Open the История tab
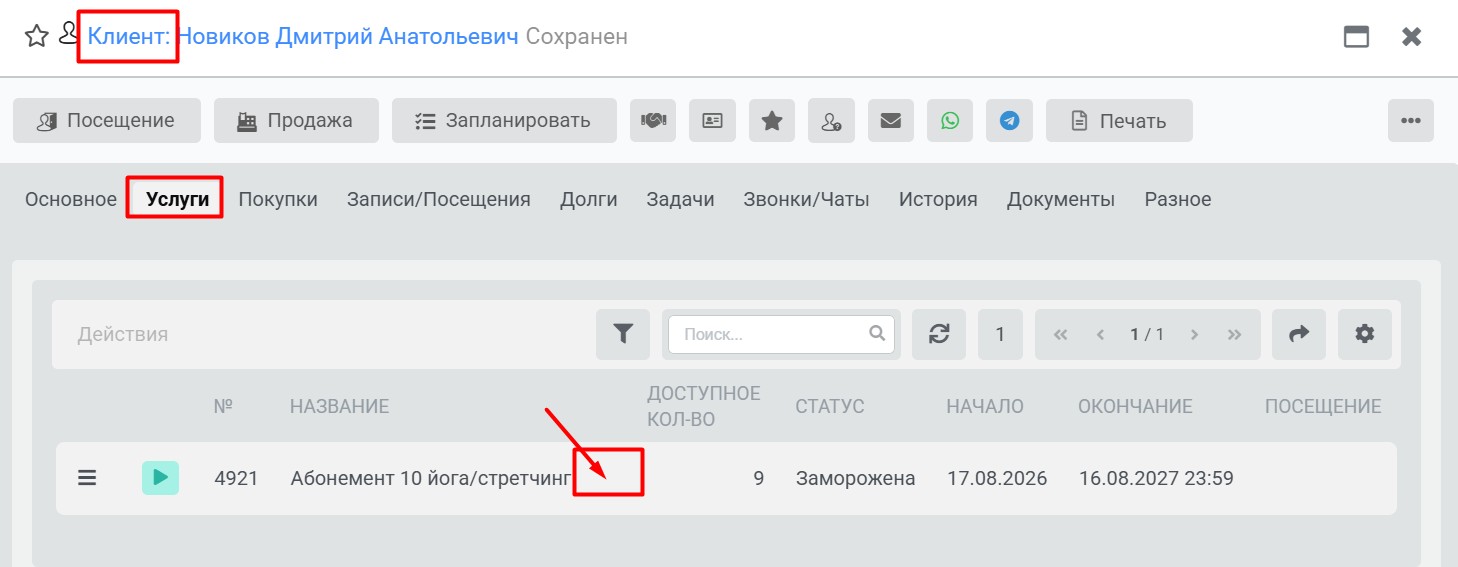1458x567 pixels. click(x=938, y=199)
